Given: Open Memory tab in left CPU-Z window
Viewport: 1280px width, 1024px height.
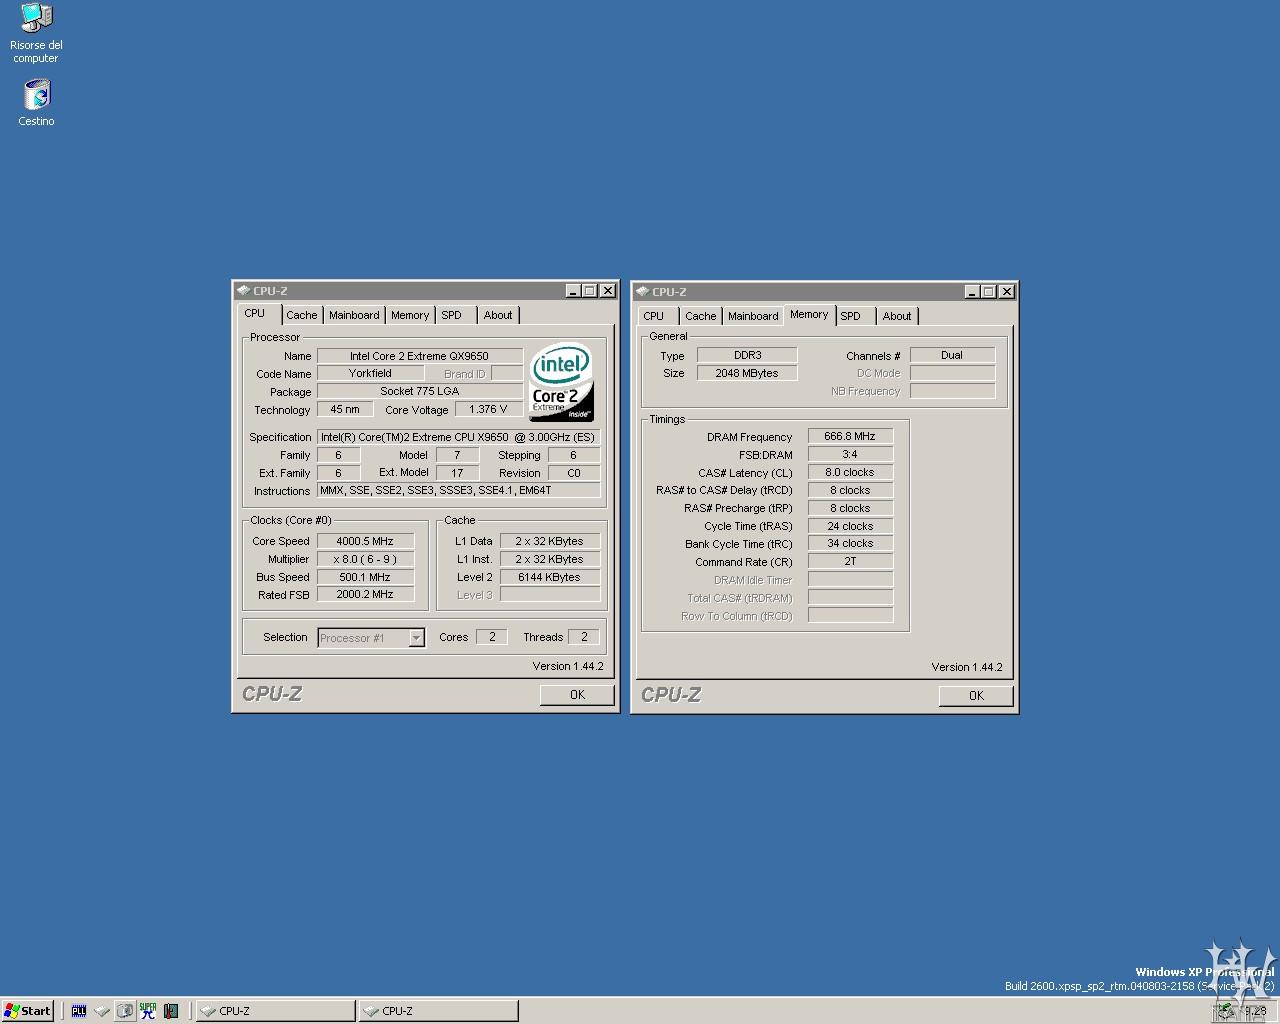Looking at the screenshot, I should 410,315.
